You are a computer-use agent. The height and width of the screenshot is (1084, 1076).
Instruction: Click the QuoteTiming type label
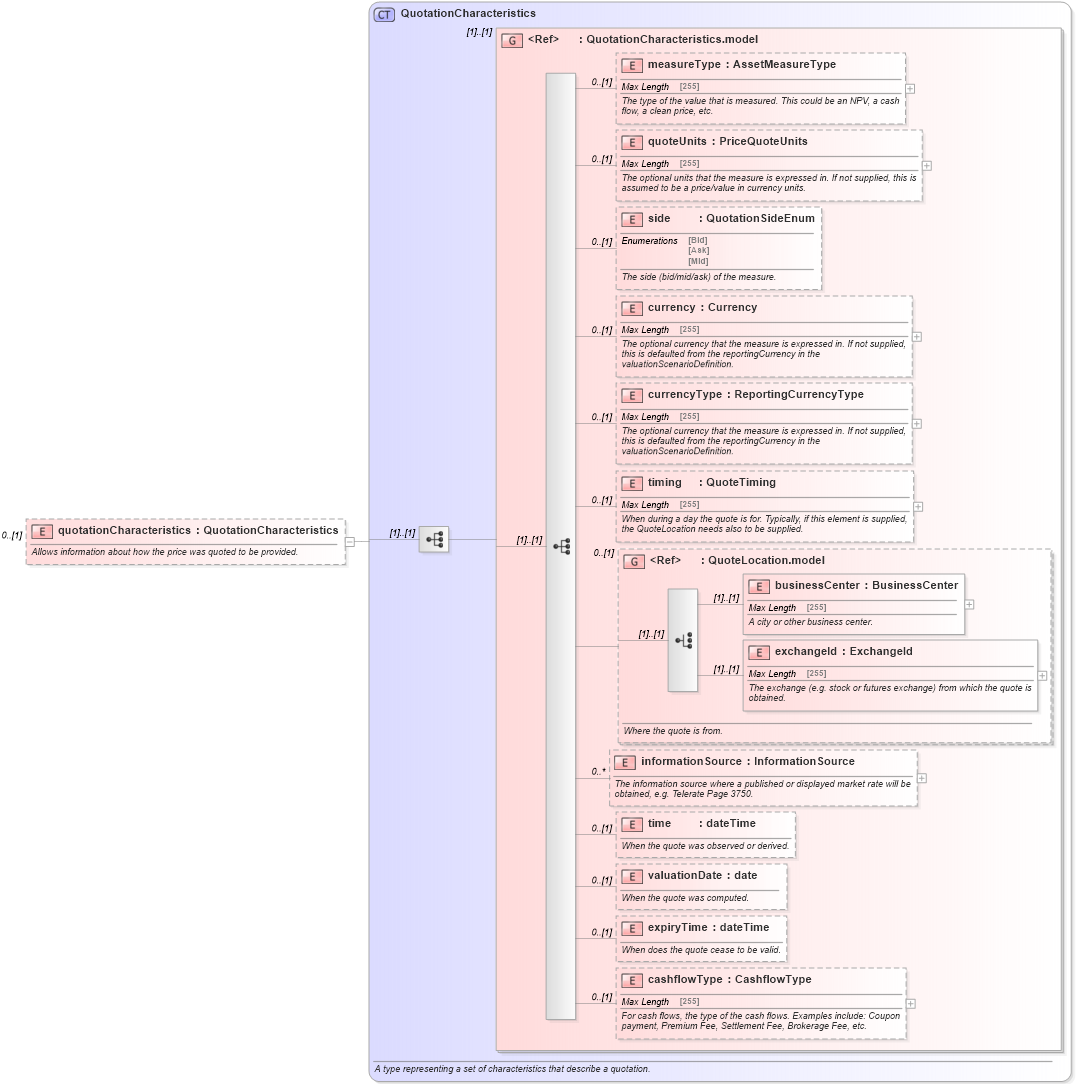[741, 482]
